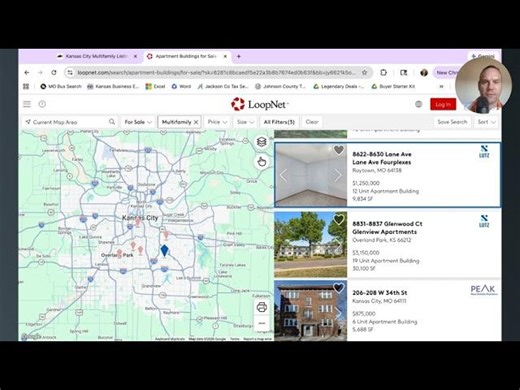Open the MO Bus Search bookmark
This screenshot has width=520, height=390.
coord(61,86)
